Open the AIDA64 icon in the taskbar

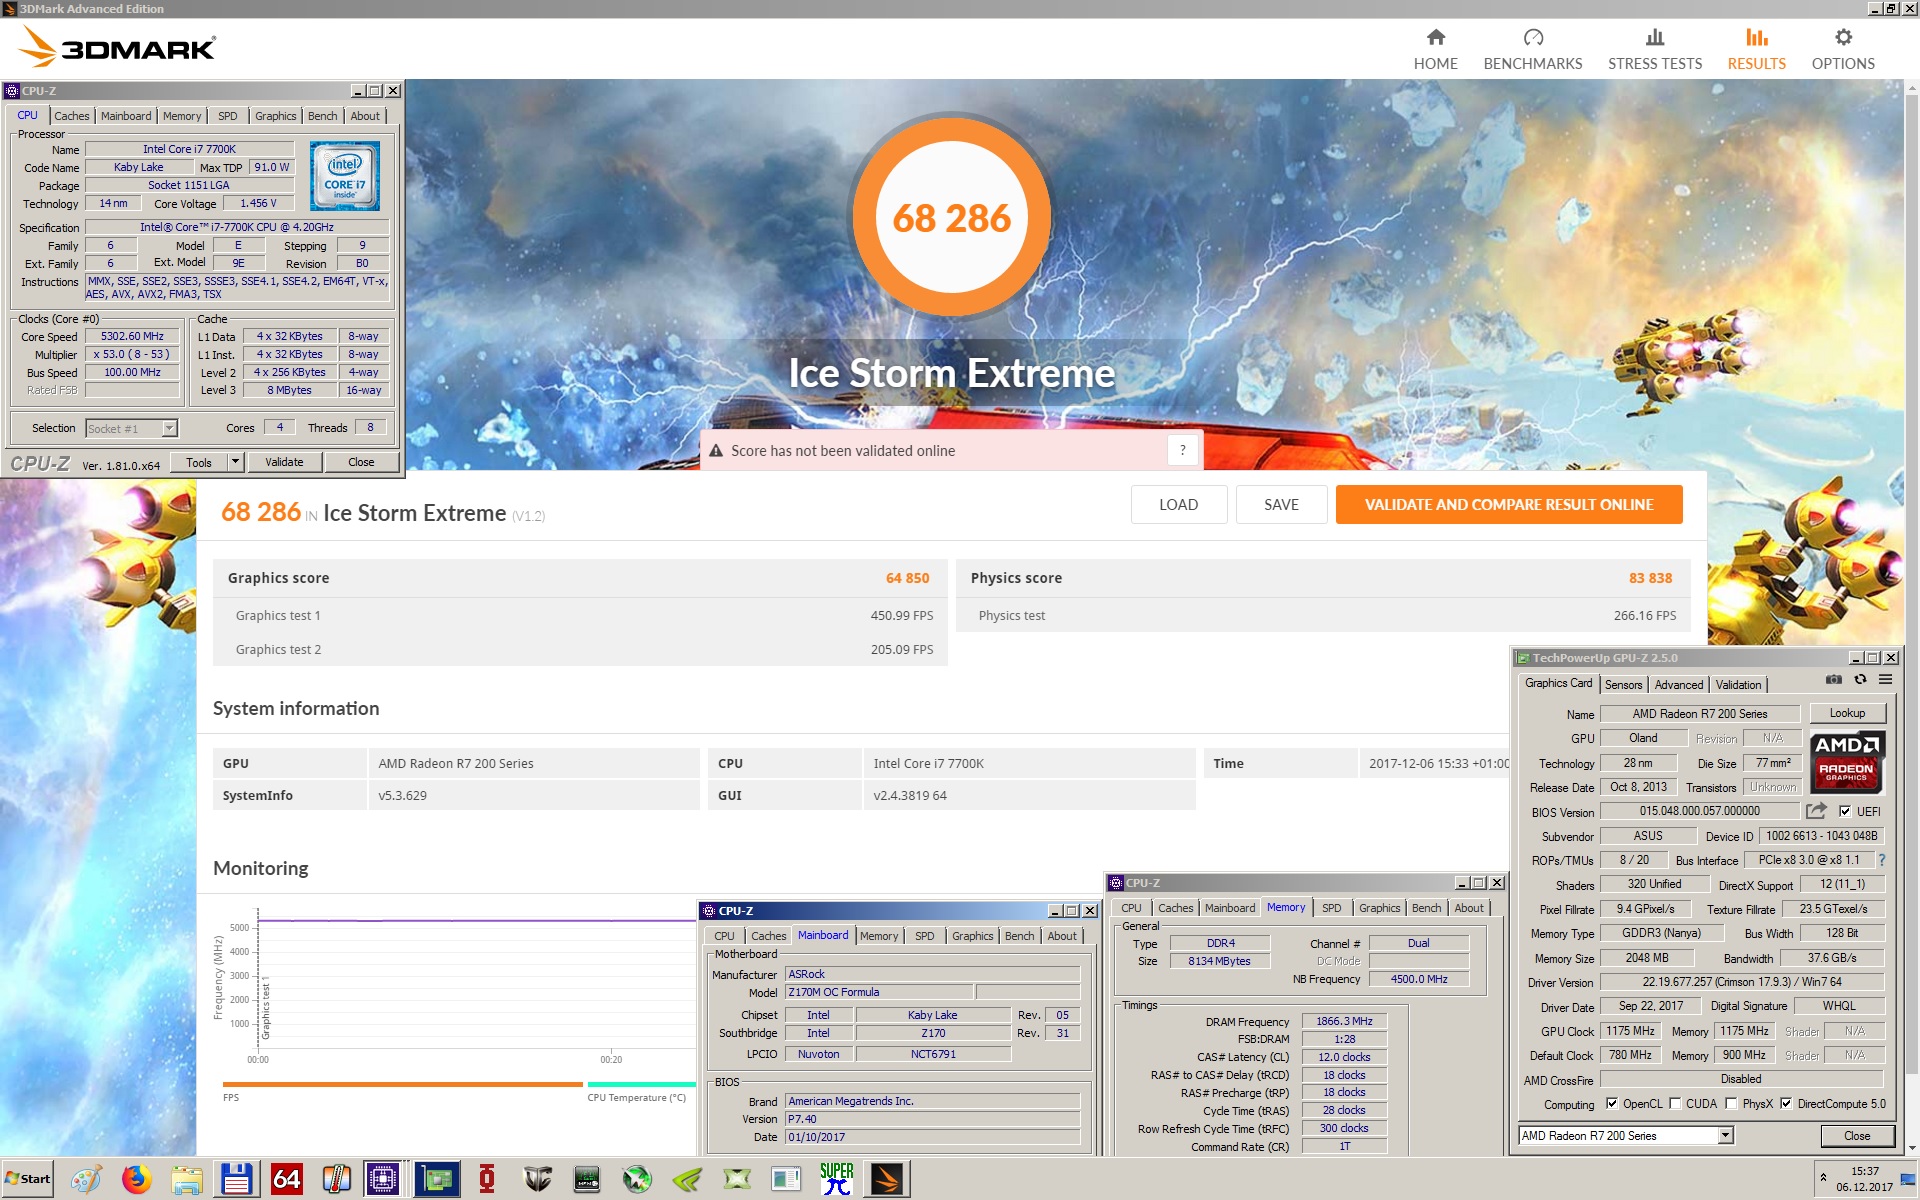pos(286,1179)
